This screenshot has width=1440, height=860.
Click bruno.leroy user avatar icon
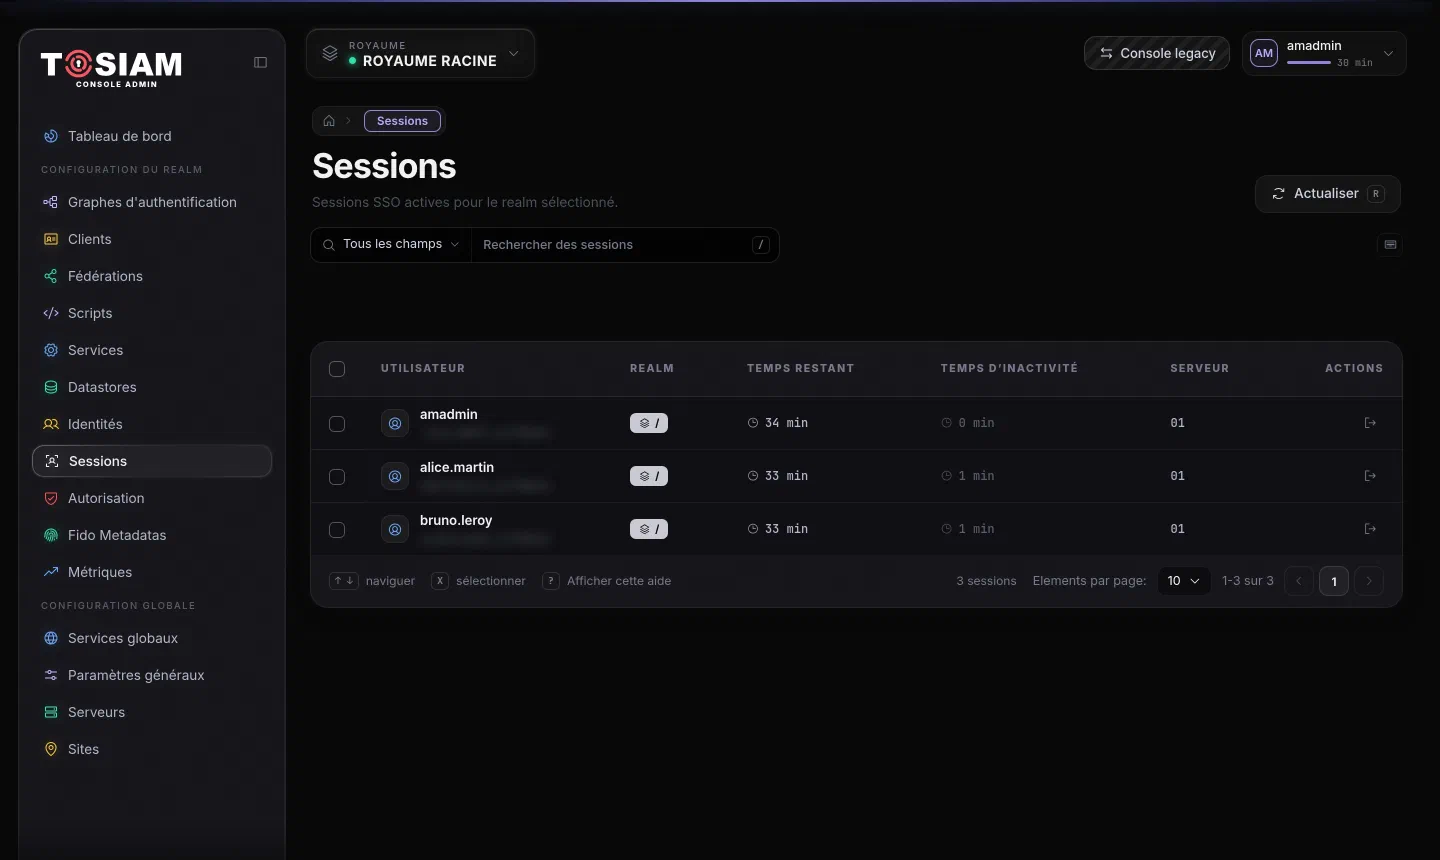(395, 529)
